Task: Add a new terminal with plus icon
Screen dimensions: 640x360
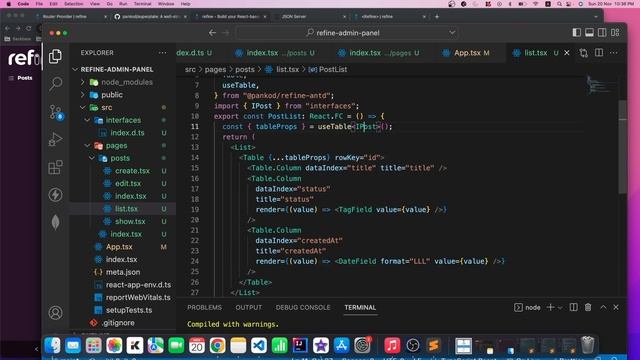Action: click(550, 307)
